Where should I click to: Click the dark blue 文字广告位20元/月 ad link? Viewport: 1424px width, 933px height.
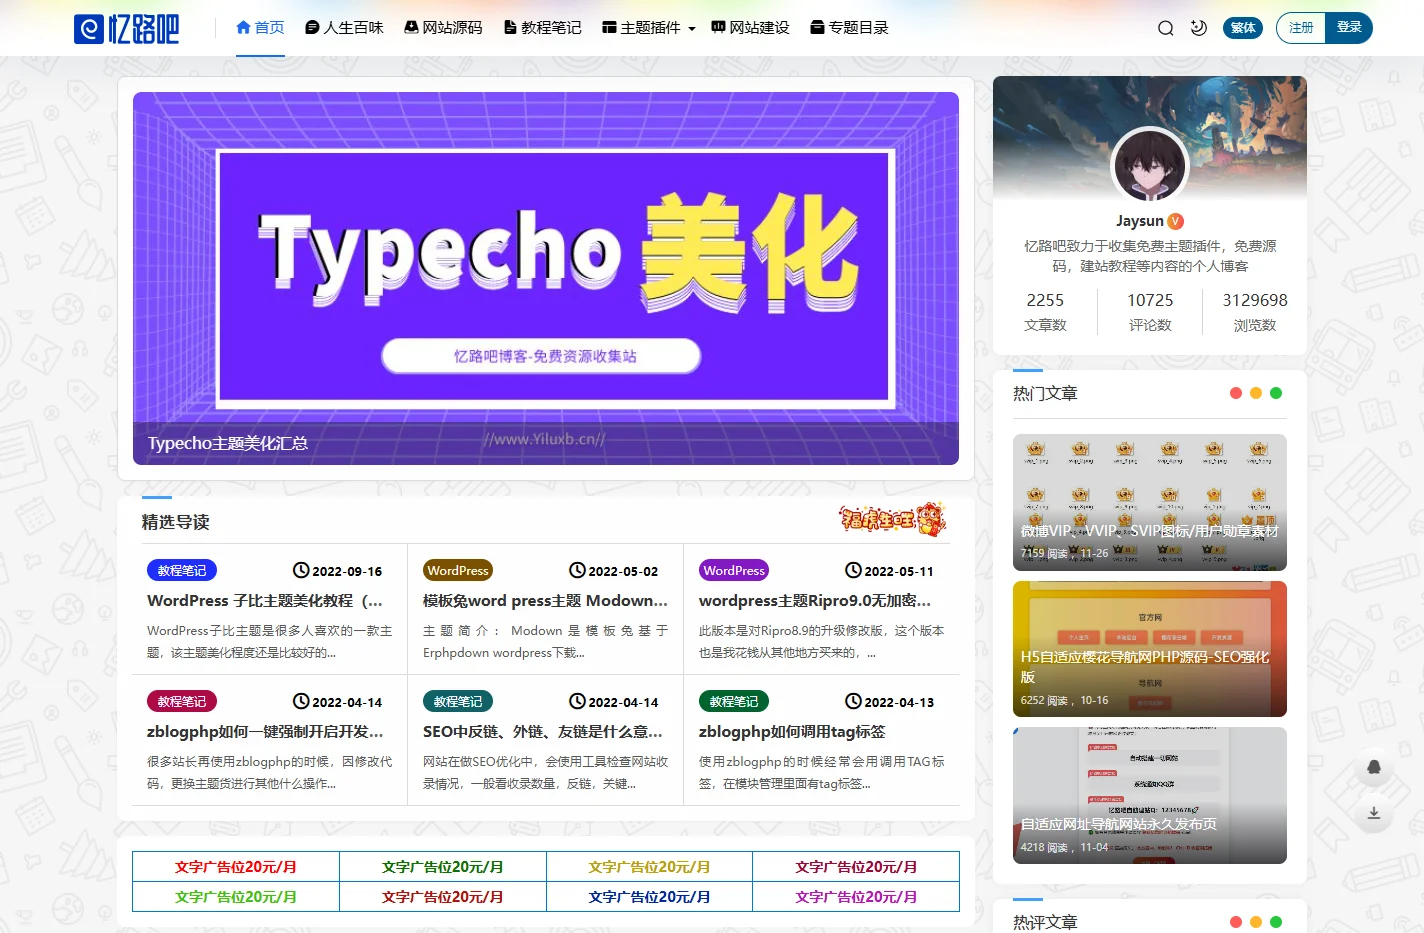649,897
